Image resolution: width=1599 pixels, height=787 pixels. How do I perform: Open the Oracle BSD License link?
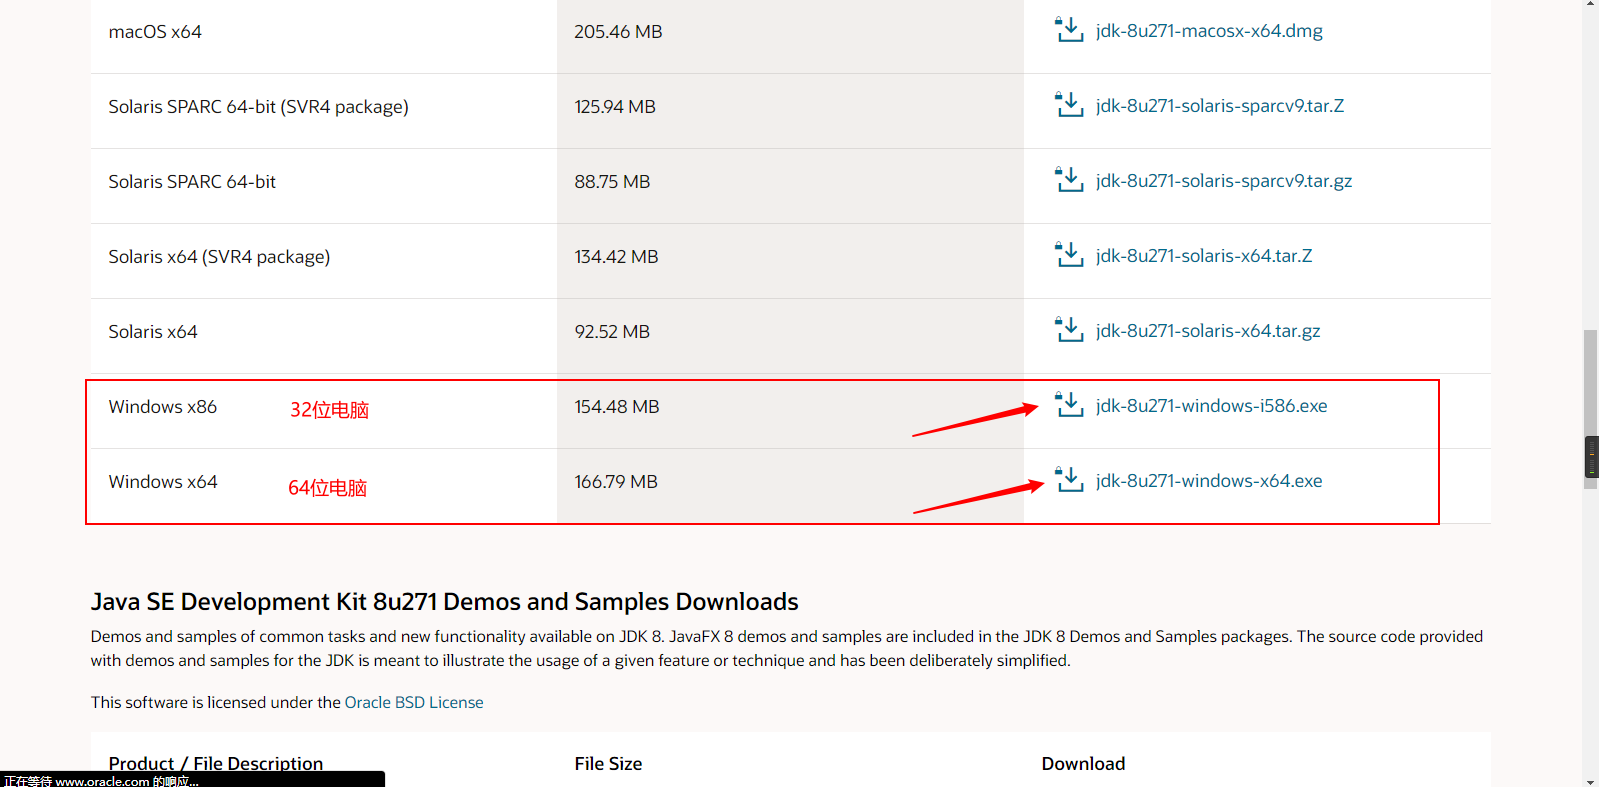point(413,702)
